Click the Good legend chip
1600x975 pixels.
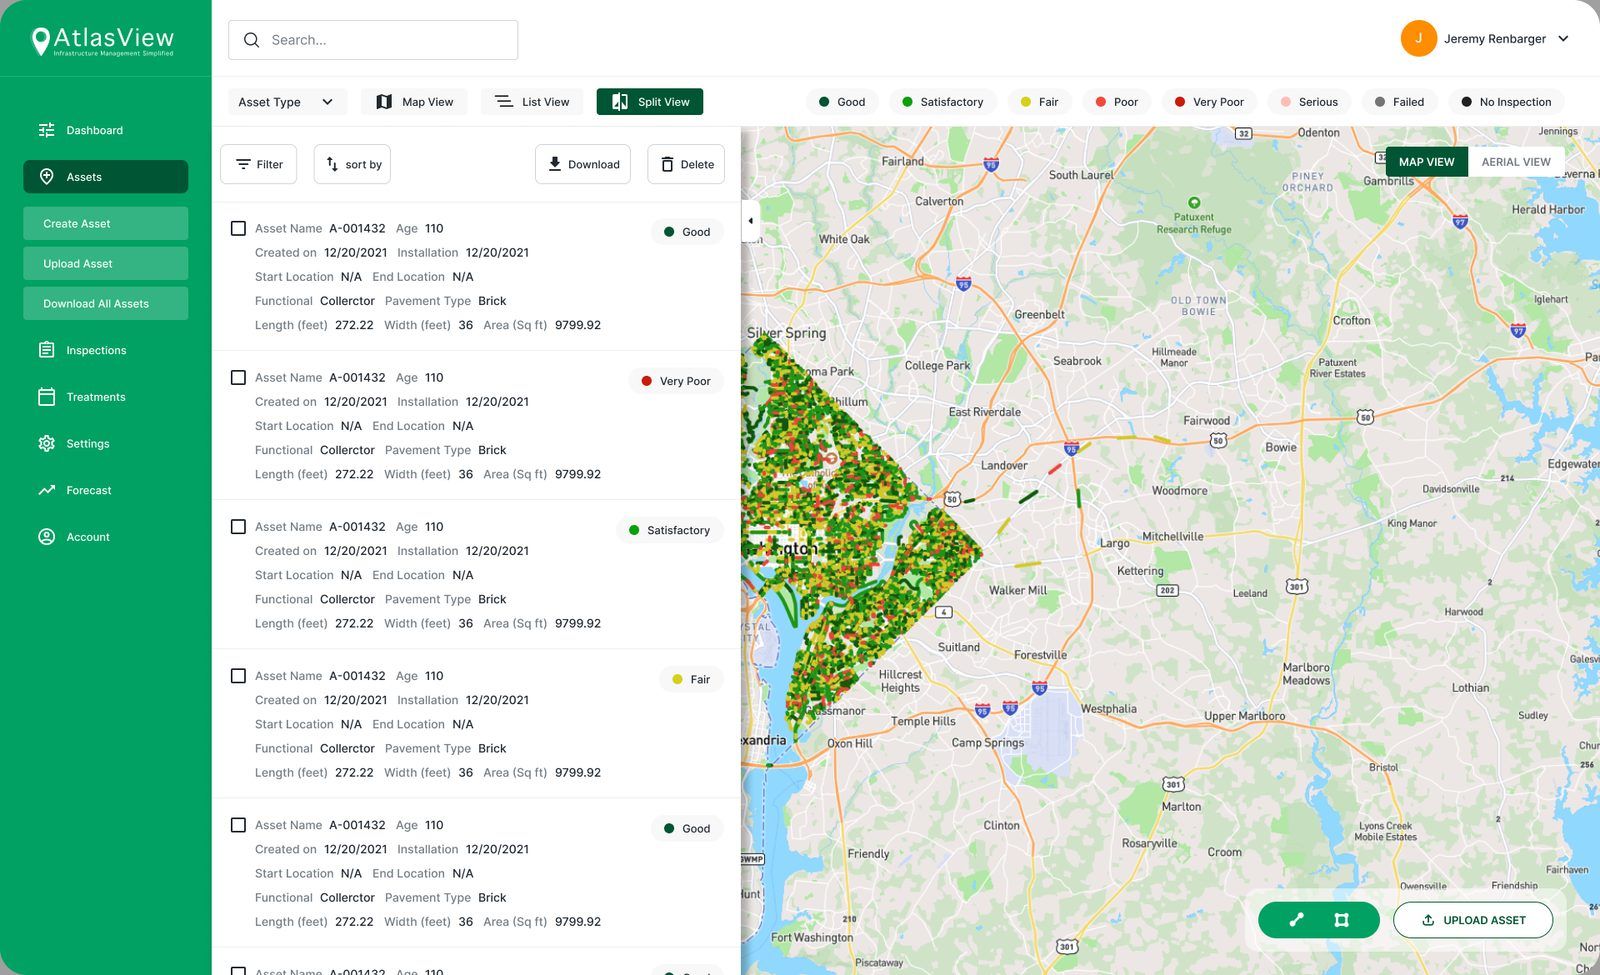click(842, 102)
